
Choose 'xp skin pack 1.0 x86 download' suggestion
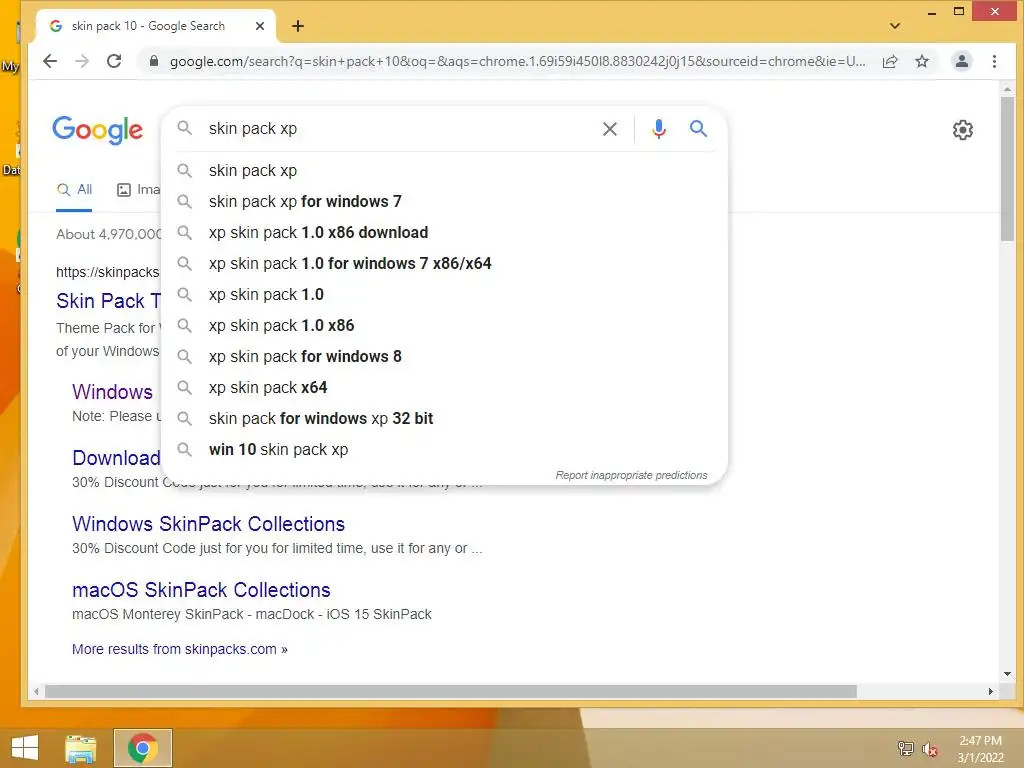pyautogui.click(x=444, y=232)
